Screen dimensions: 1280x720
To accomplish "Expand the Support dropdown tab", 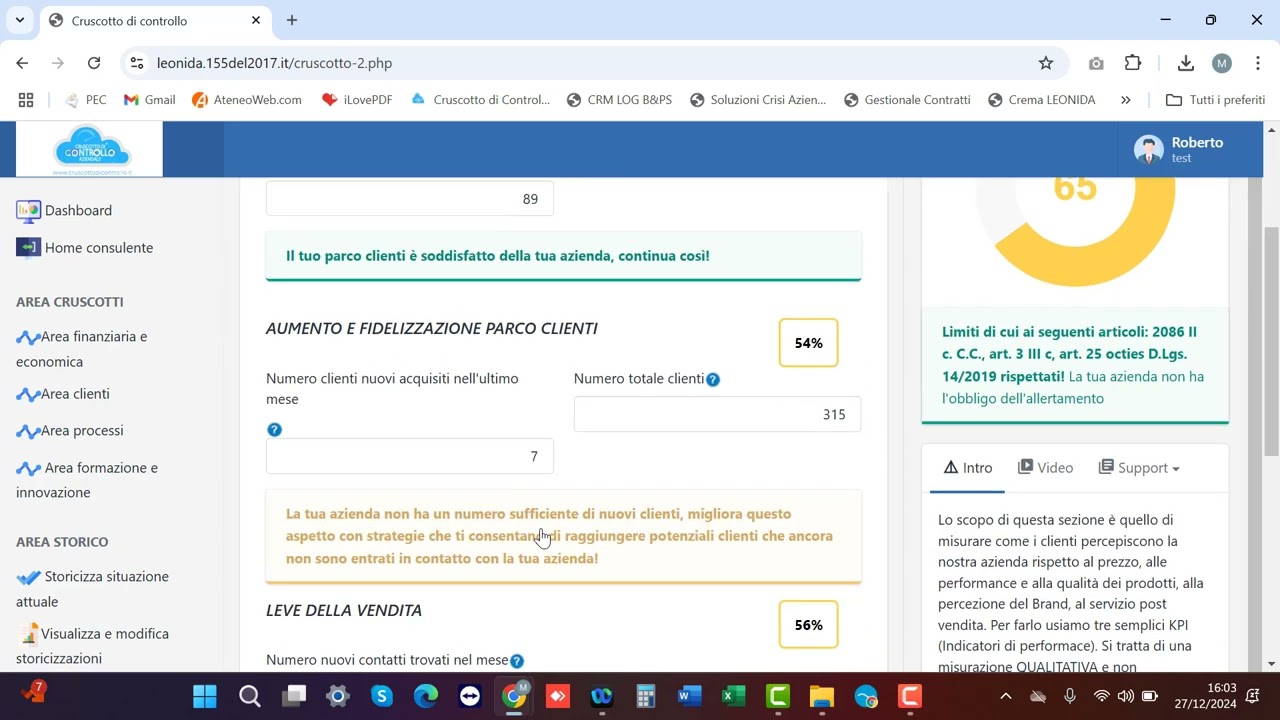I will pos(1139,468).
